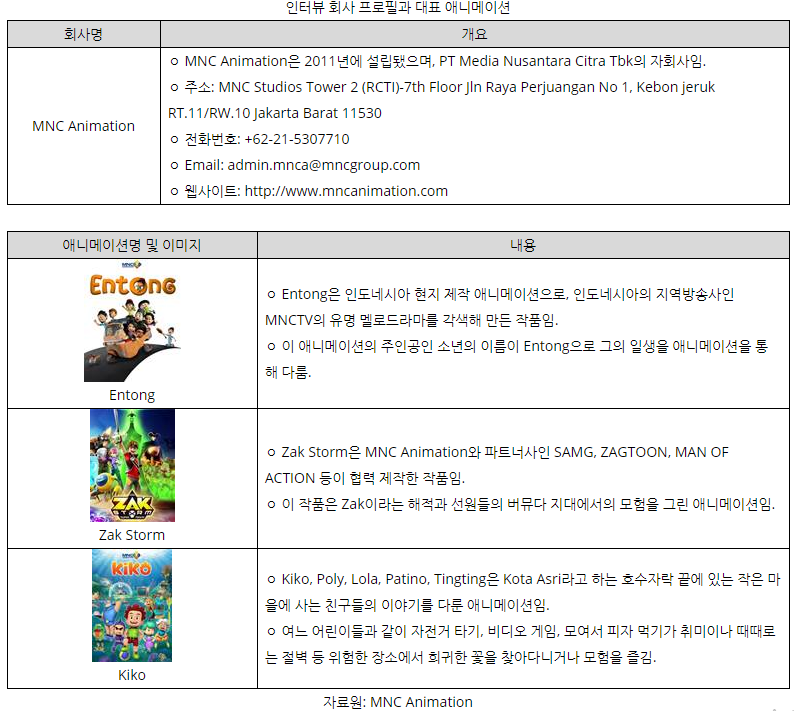The height and width of the screenshot is (711, 794).
Task: Click the Kiko animation poster image
Action: click(132, 606)
